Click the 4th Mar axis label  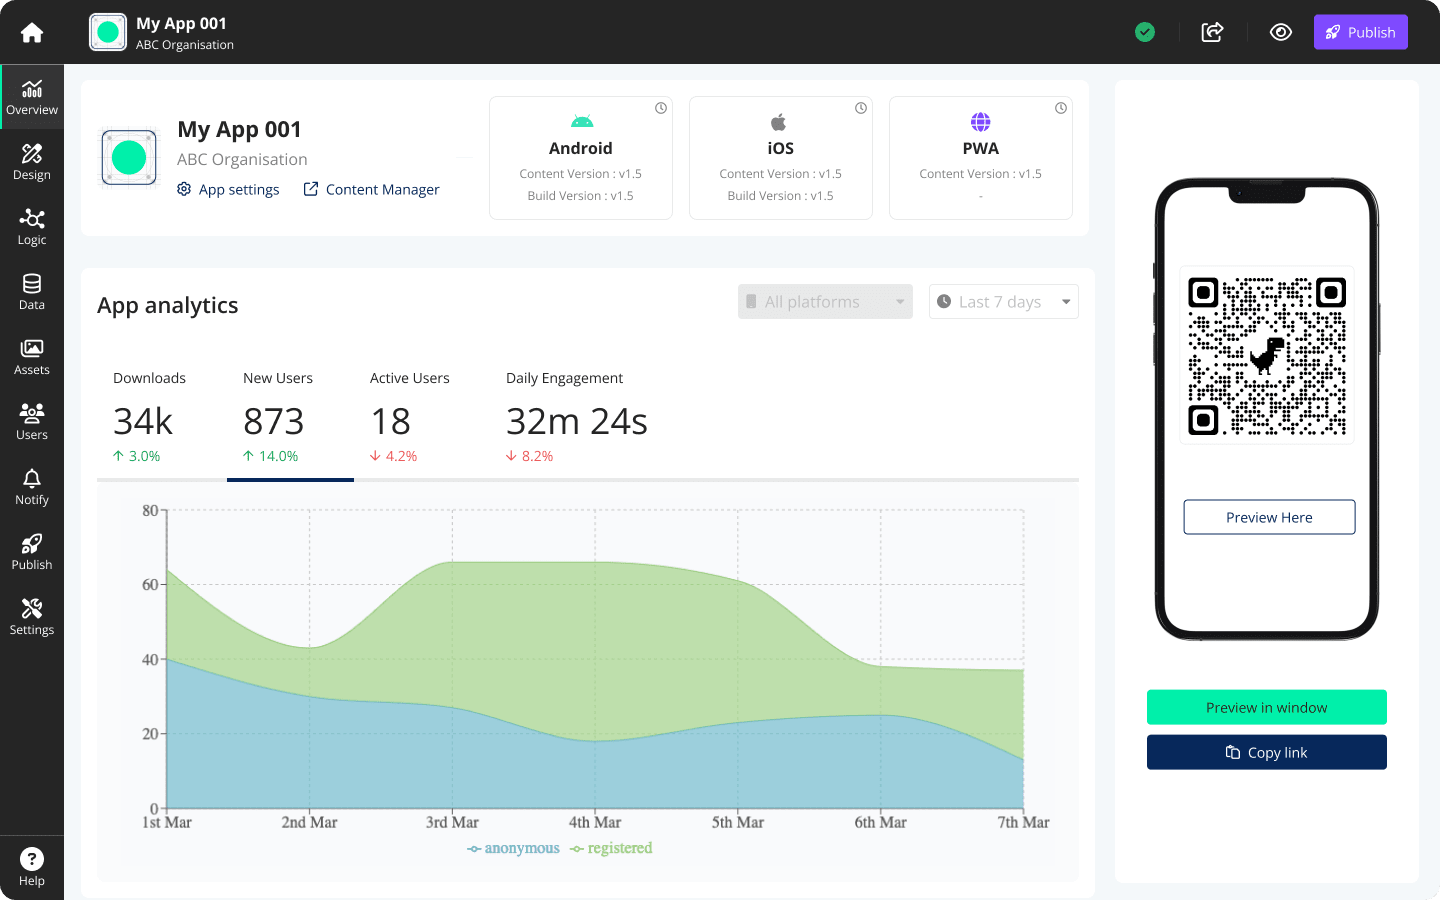tap(595, 822)
